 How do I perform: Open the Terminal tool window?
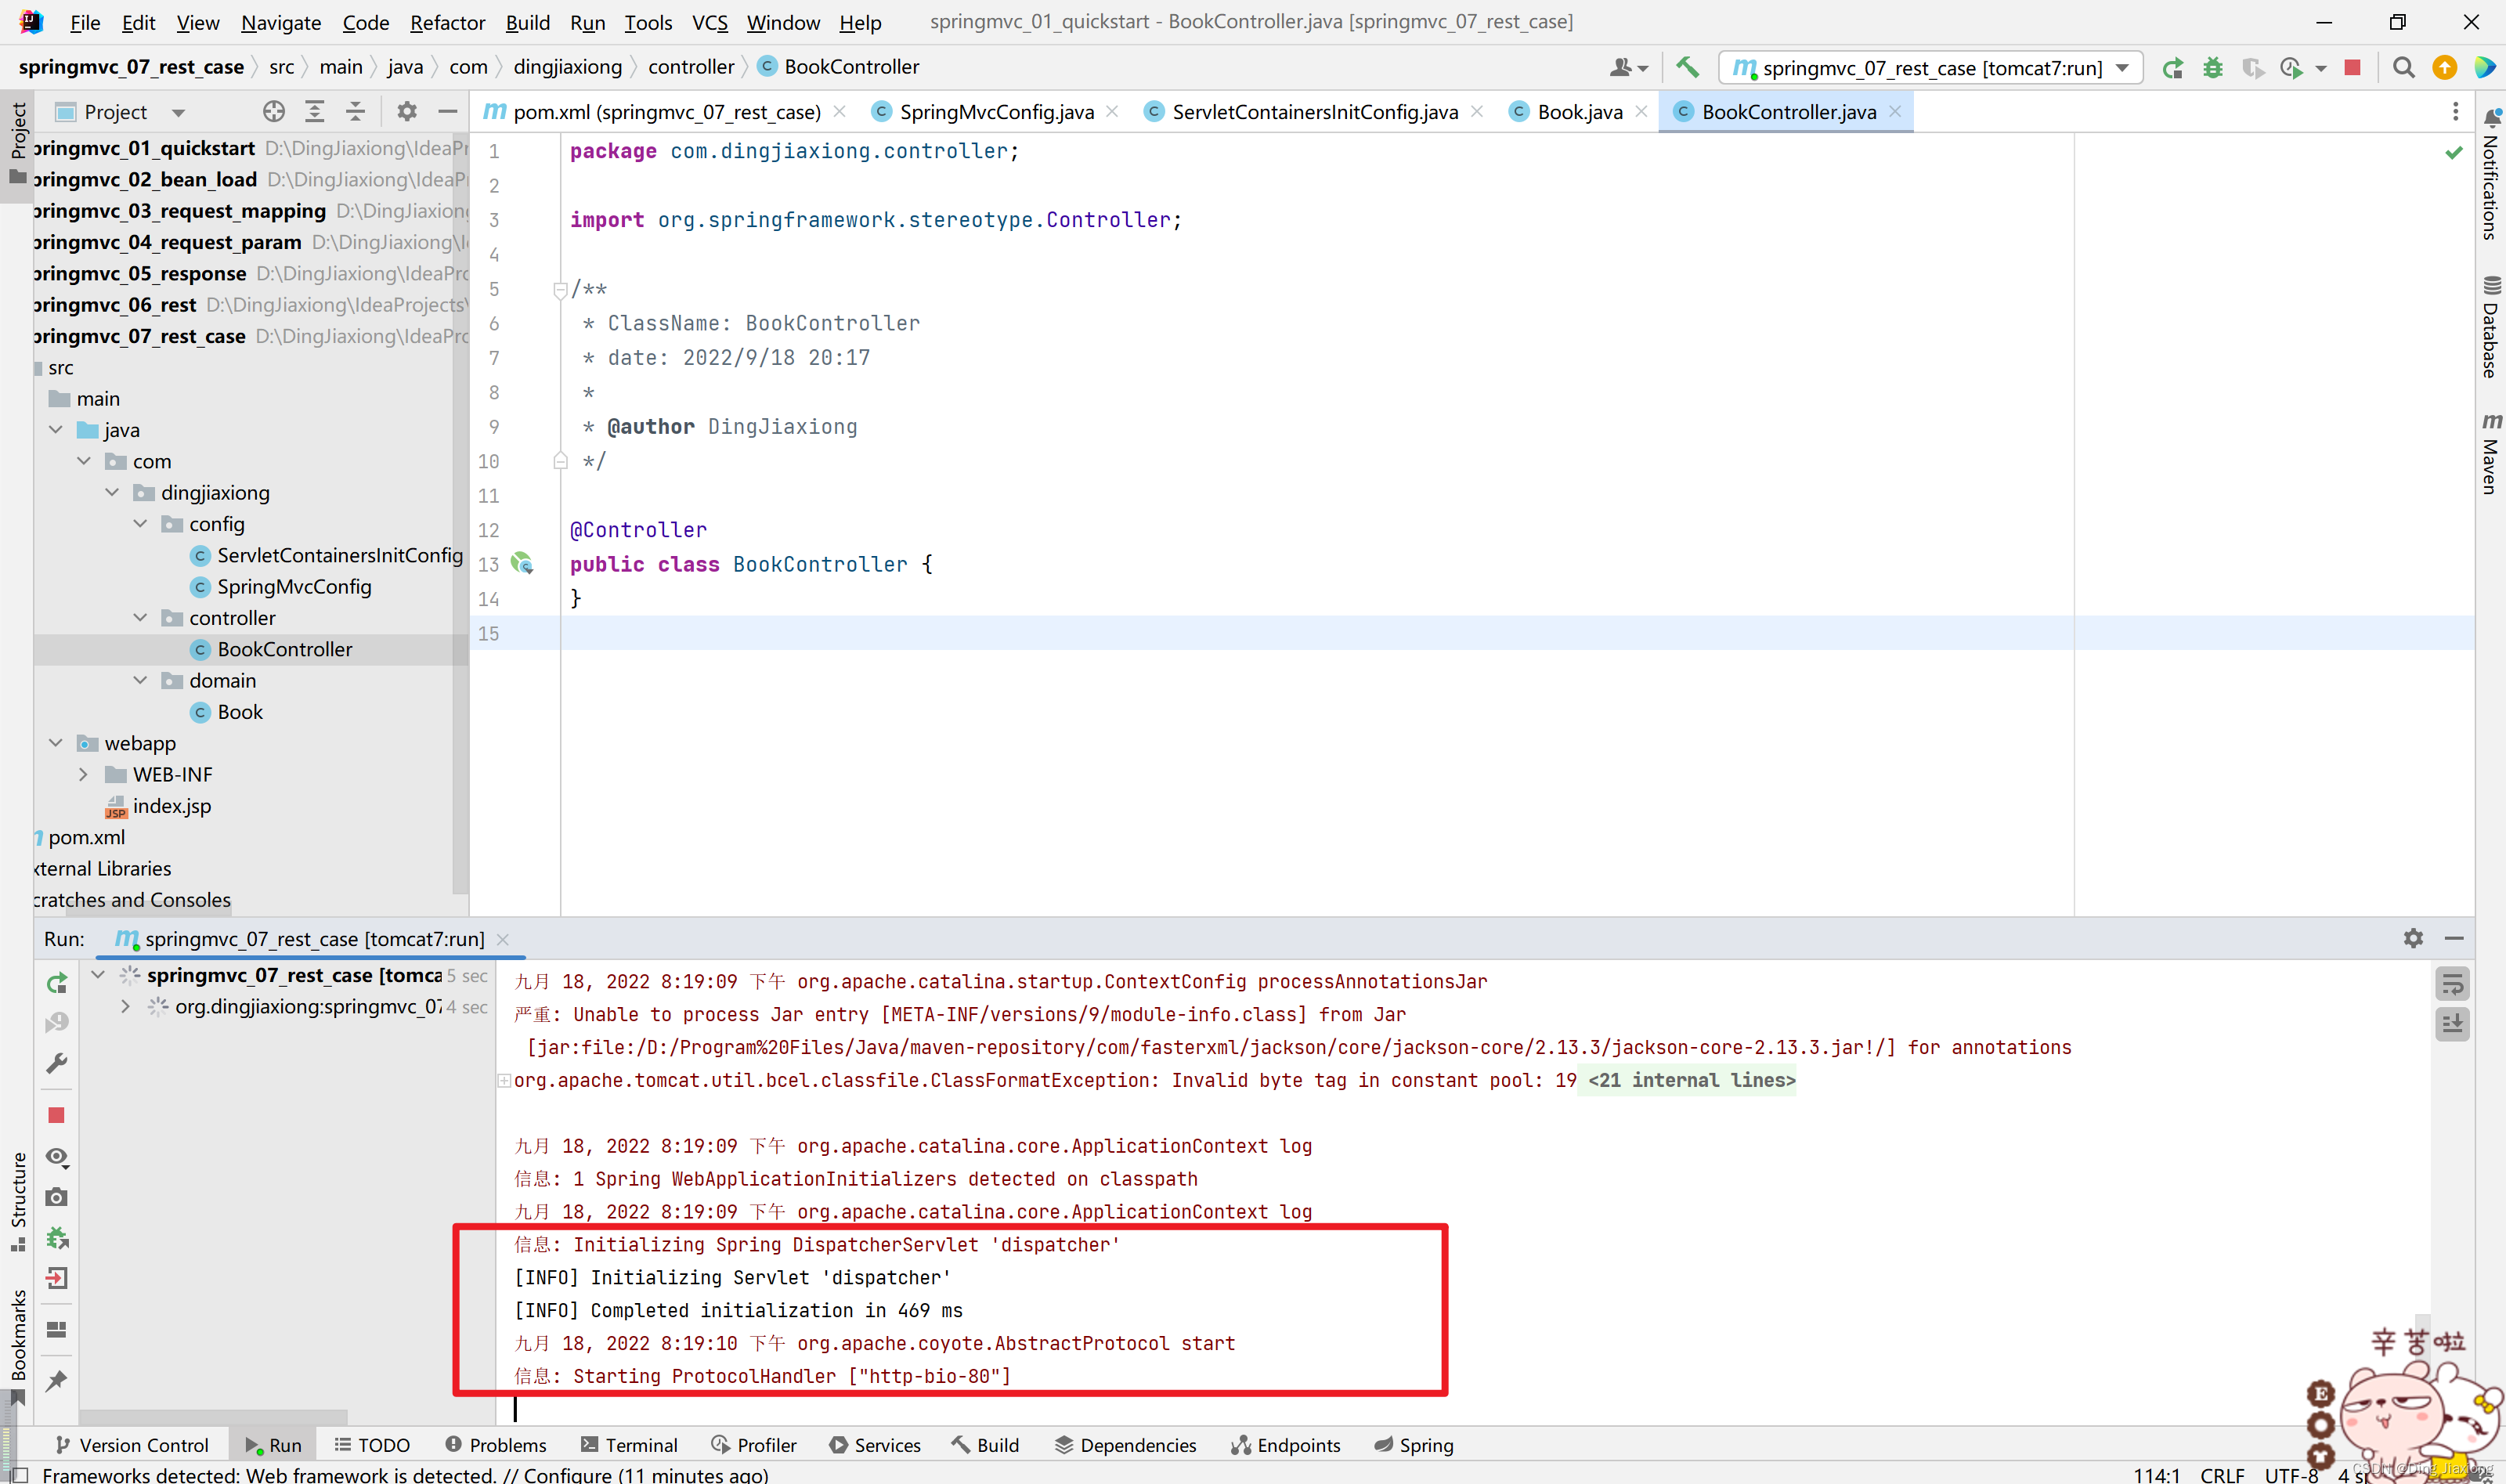pyautogui.click(x=629, y=1445)
